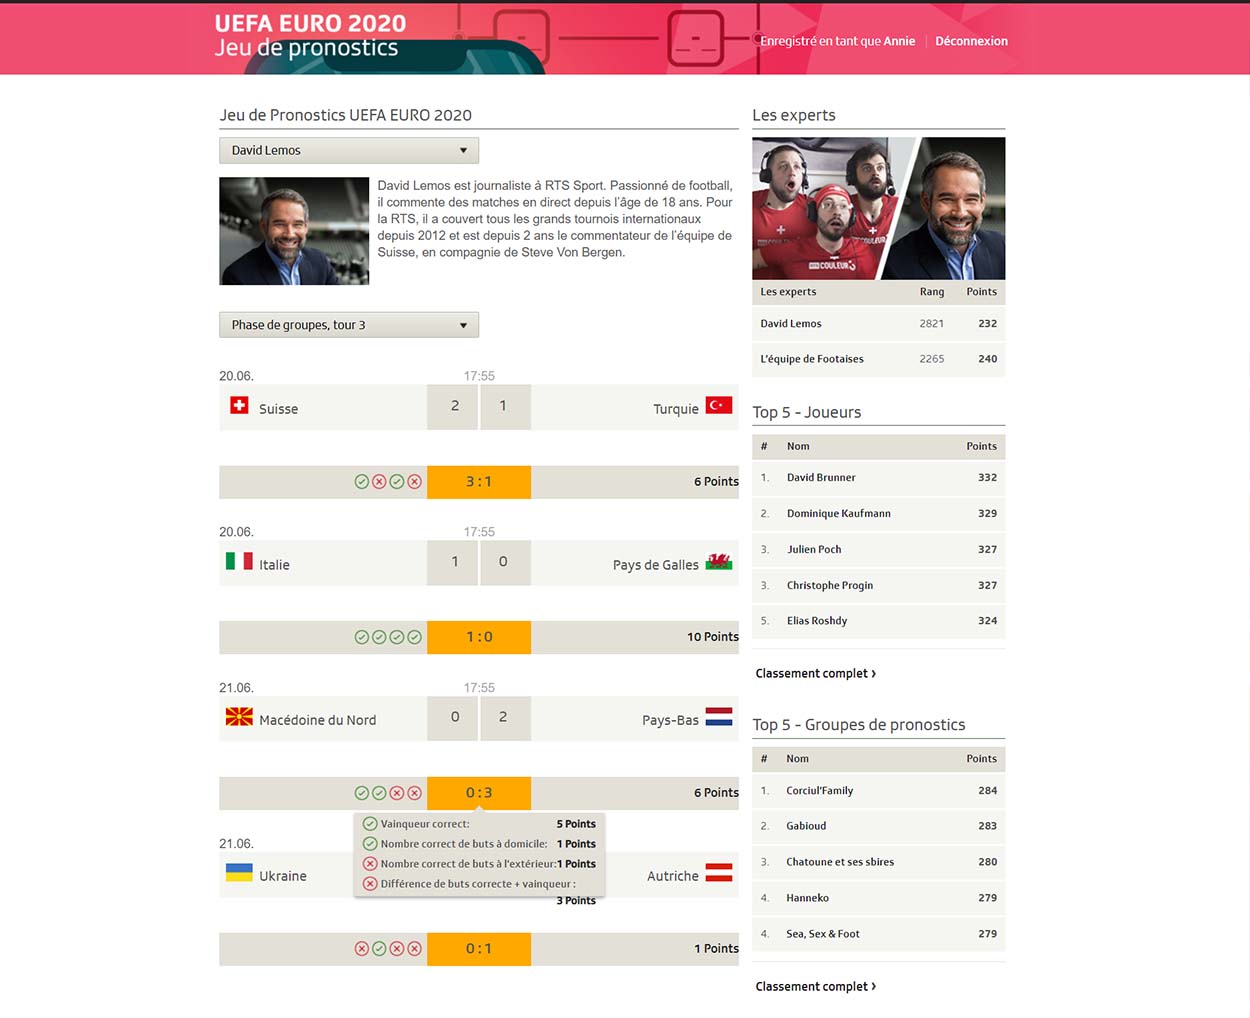Click the Austria flag icon
The width and height of the screenshot is (1250, 1018).
[x=719, y=873]
